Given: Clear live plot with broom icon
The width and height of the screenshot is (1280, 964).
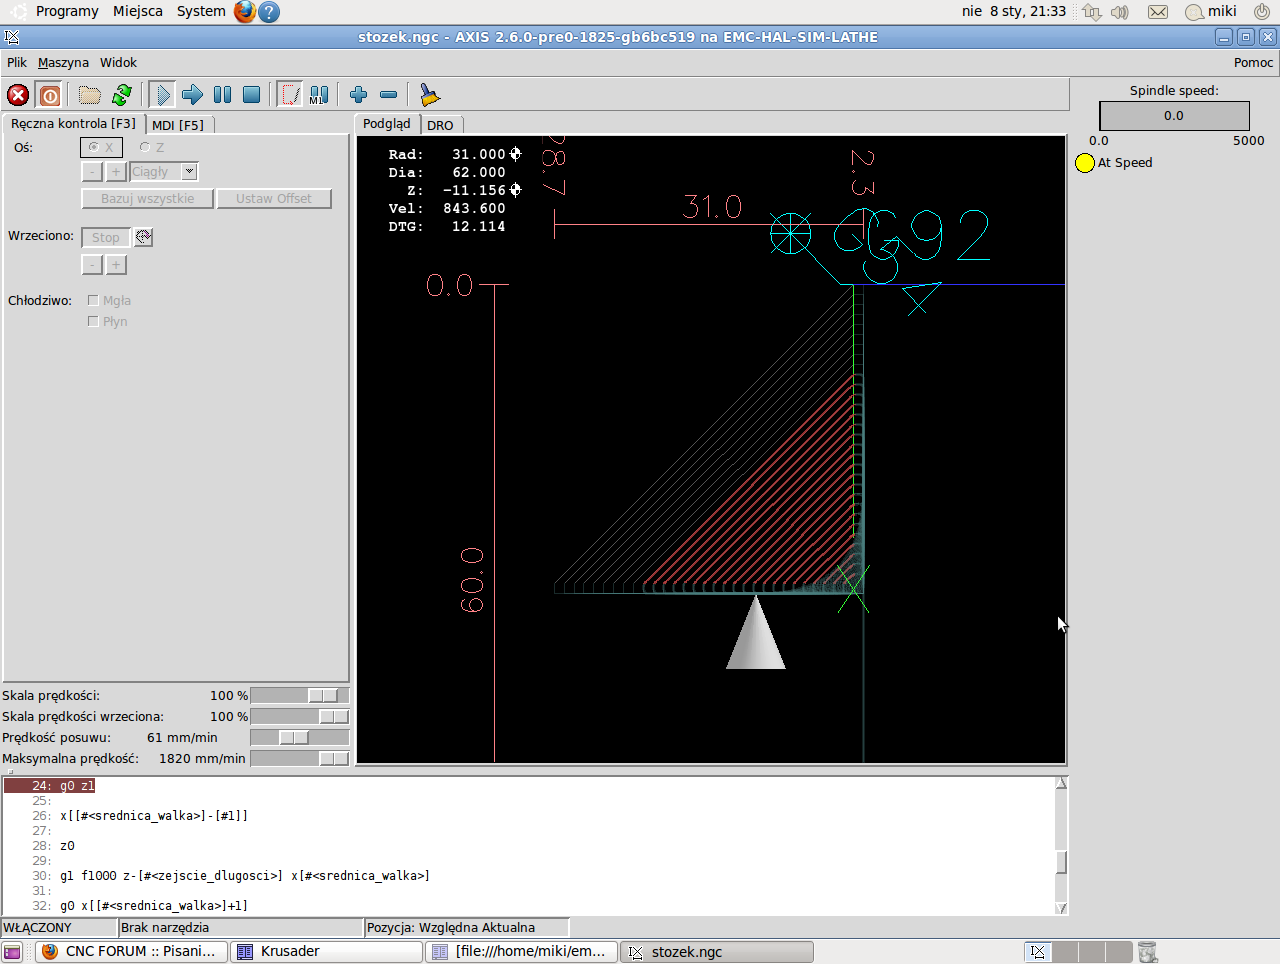Looking at the screenshot, I should pos(429,95).
